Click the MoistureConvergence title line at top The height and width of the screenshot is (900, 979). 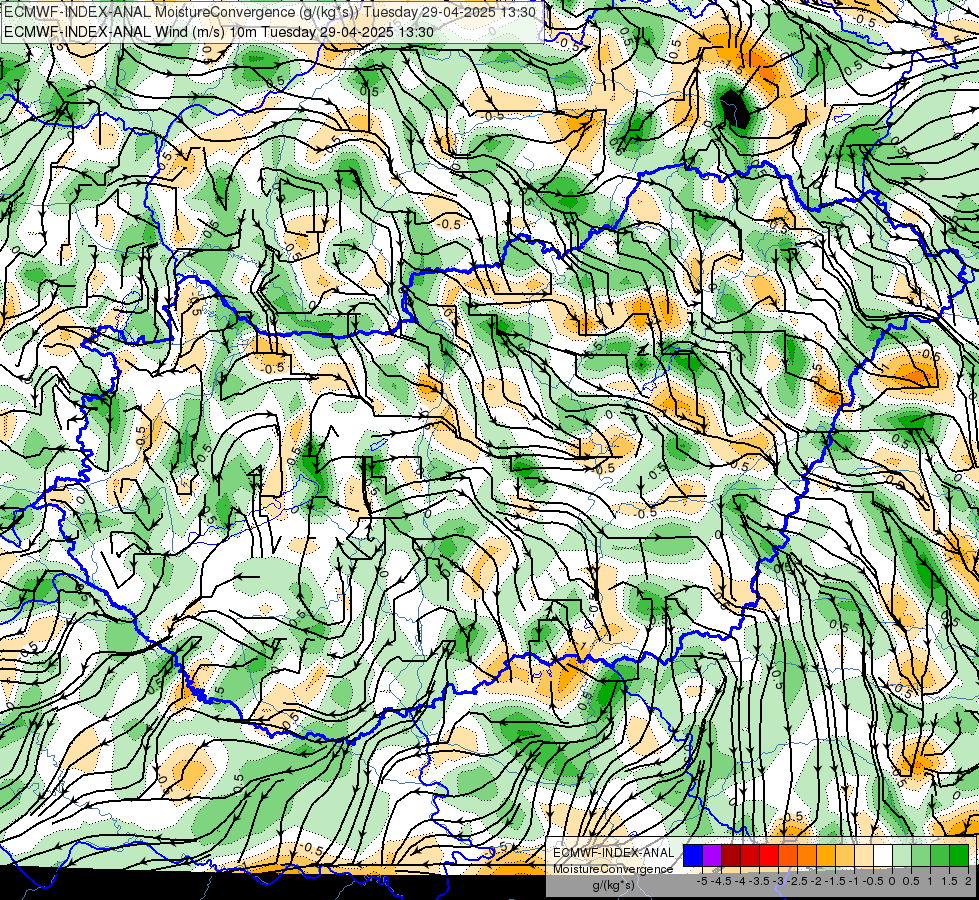(x=269, y=12)
